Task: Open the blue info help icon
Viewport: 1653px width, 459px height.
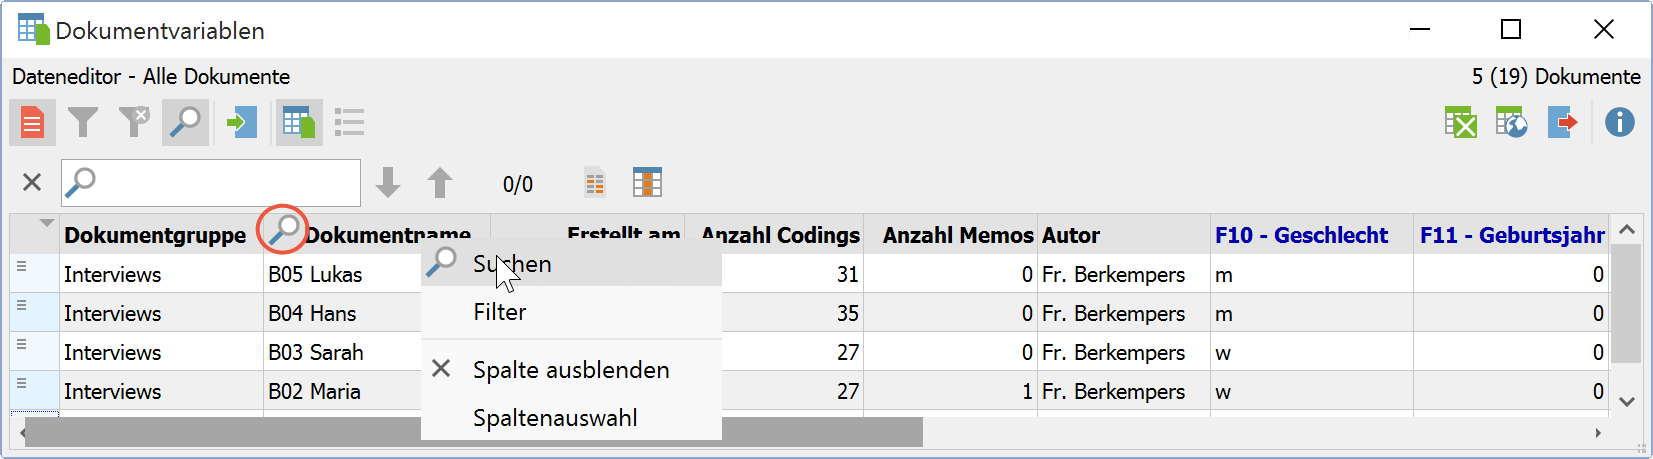Action: (1620, 123)
